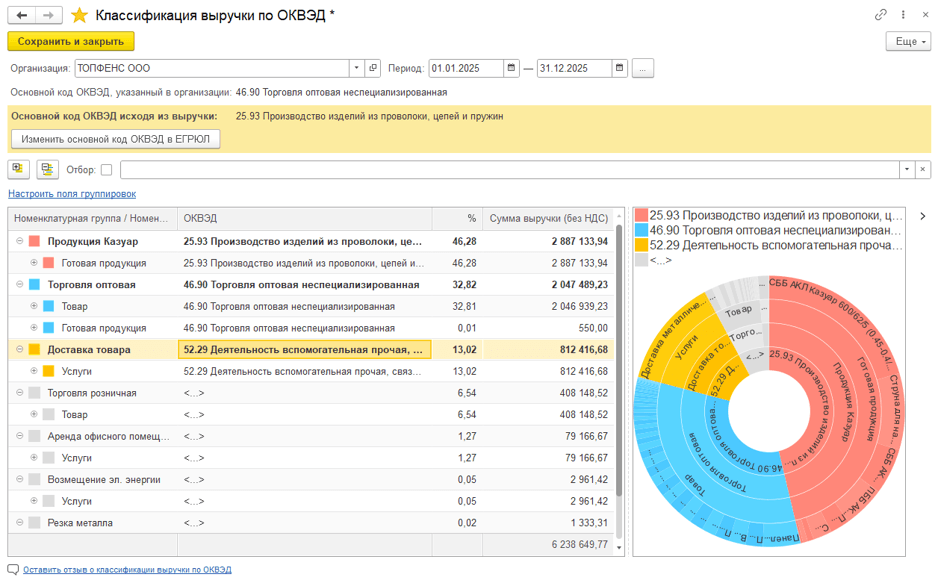Screen dimensions: 938x583
Task: Sort by the Сумма выручки column header
Action: (x=548, y=218)
